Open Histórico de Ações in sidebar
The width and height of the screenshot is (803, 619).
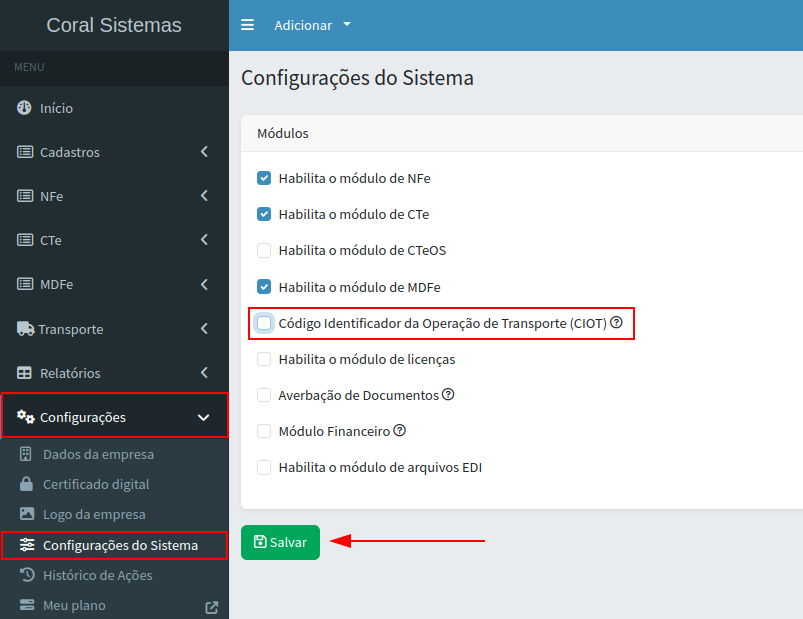[97, 575]
